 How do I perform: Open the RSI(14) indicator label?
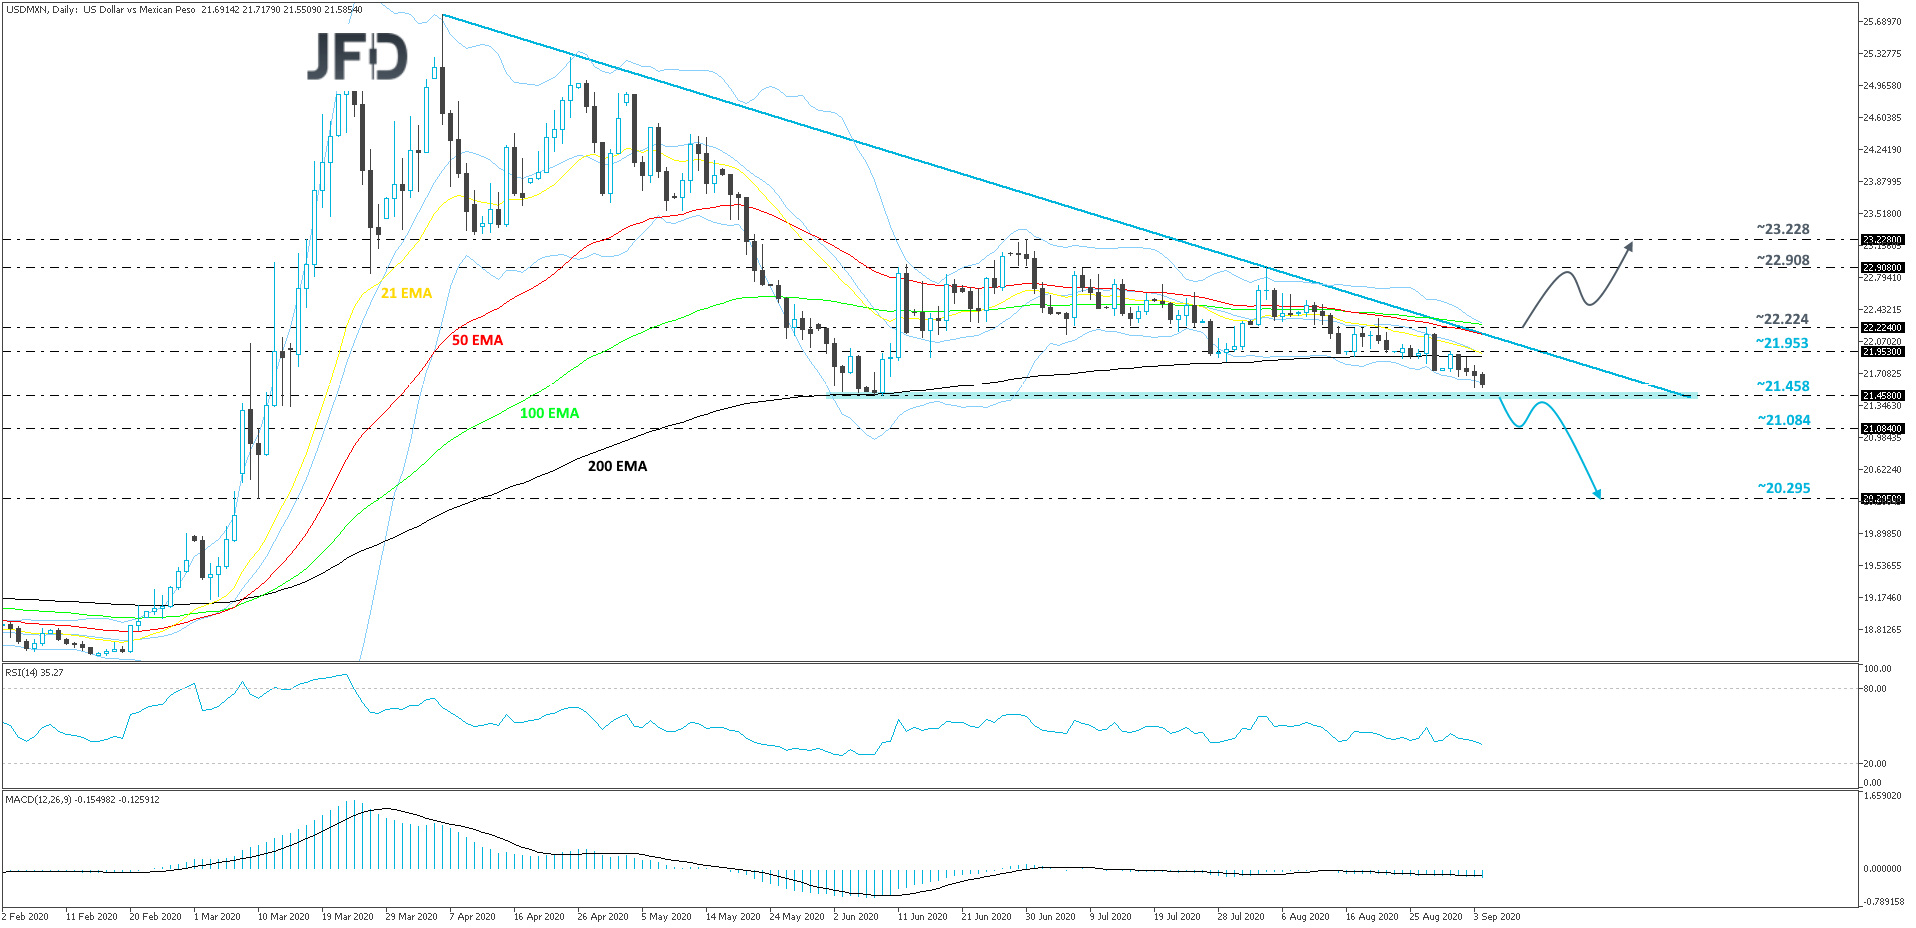click(33, 672)
